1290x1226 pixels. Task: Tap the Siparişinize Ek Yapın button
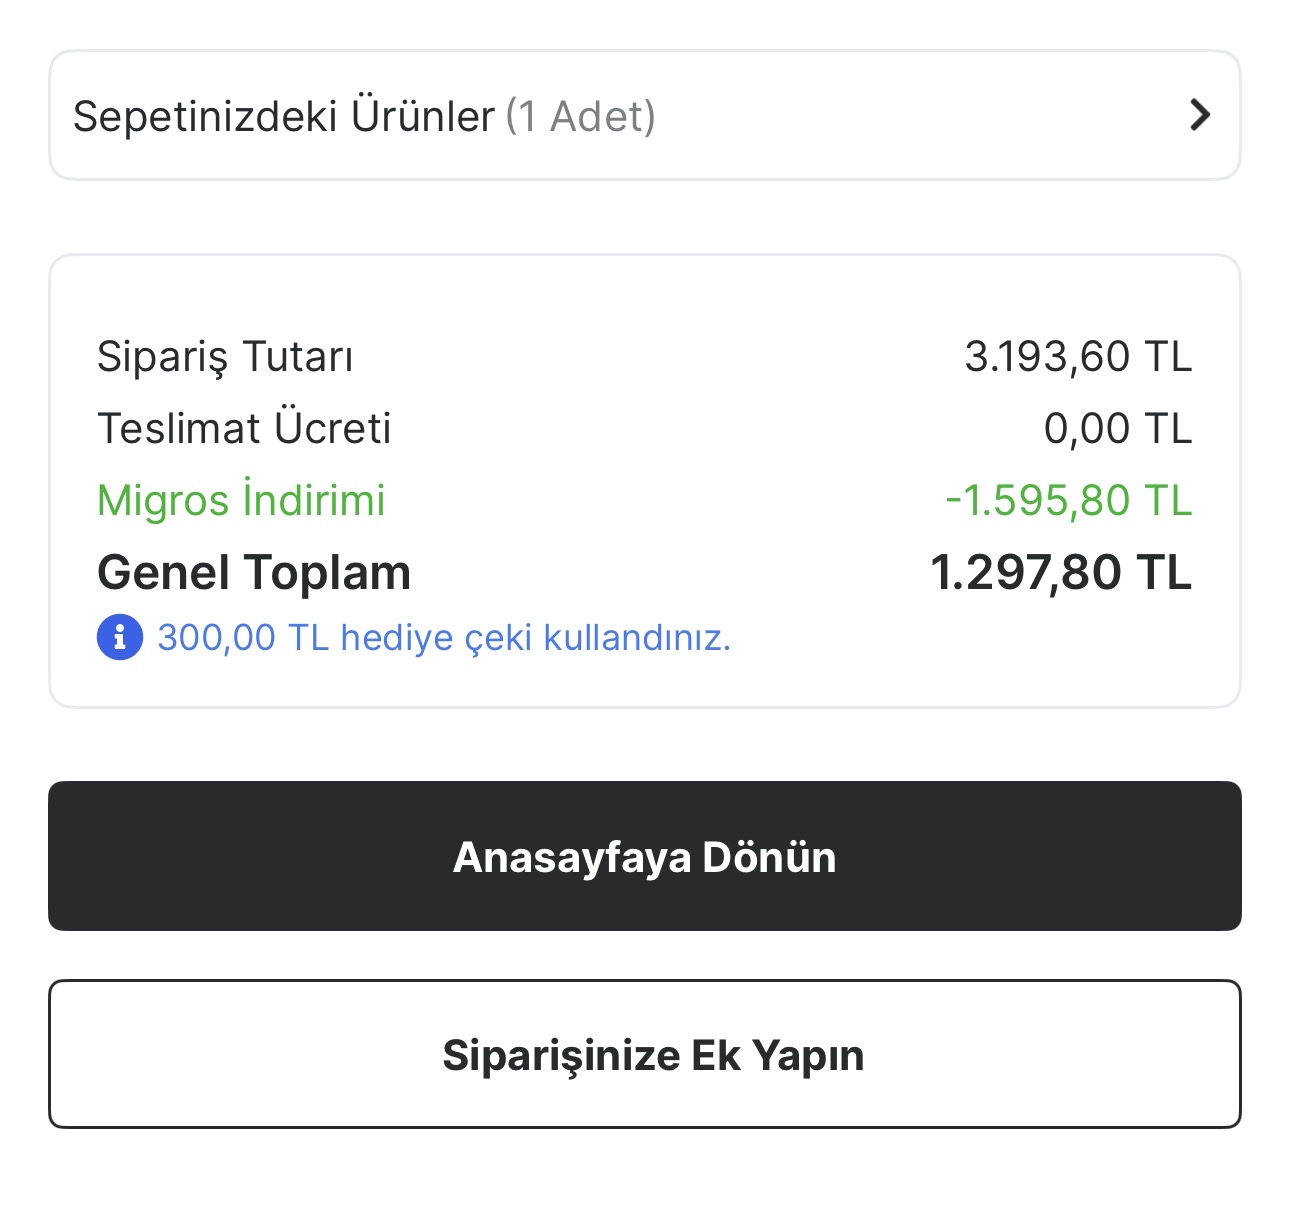pyautogui.click(x=645, y=1054)
